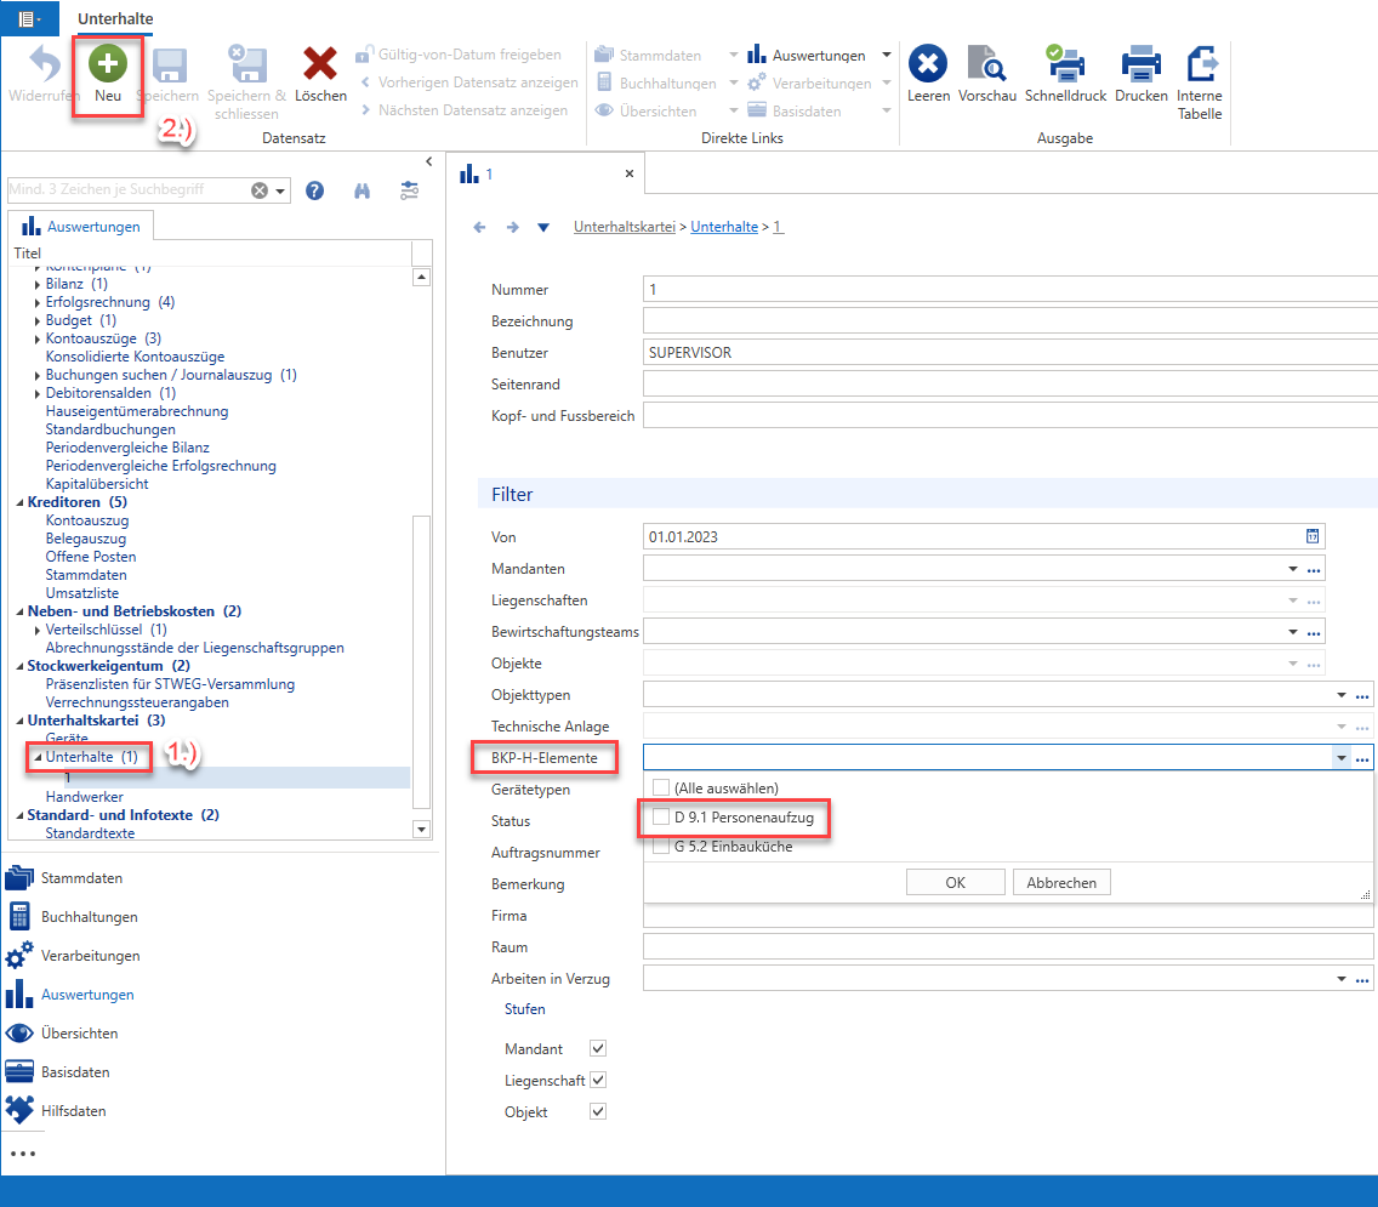This screenshot has width=1378, height=1207.
Task: Click the red Löschen delete icon
Action: 320,64
